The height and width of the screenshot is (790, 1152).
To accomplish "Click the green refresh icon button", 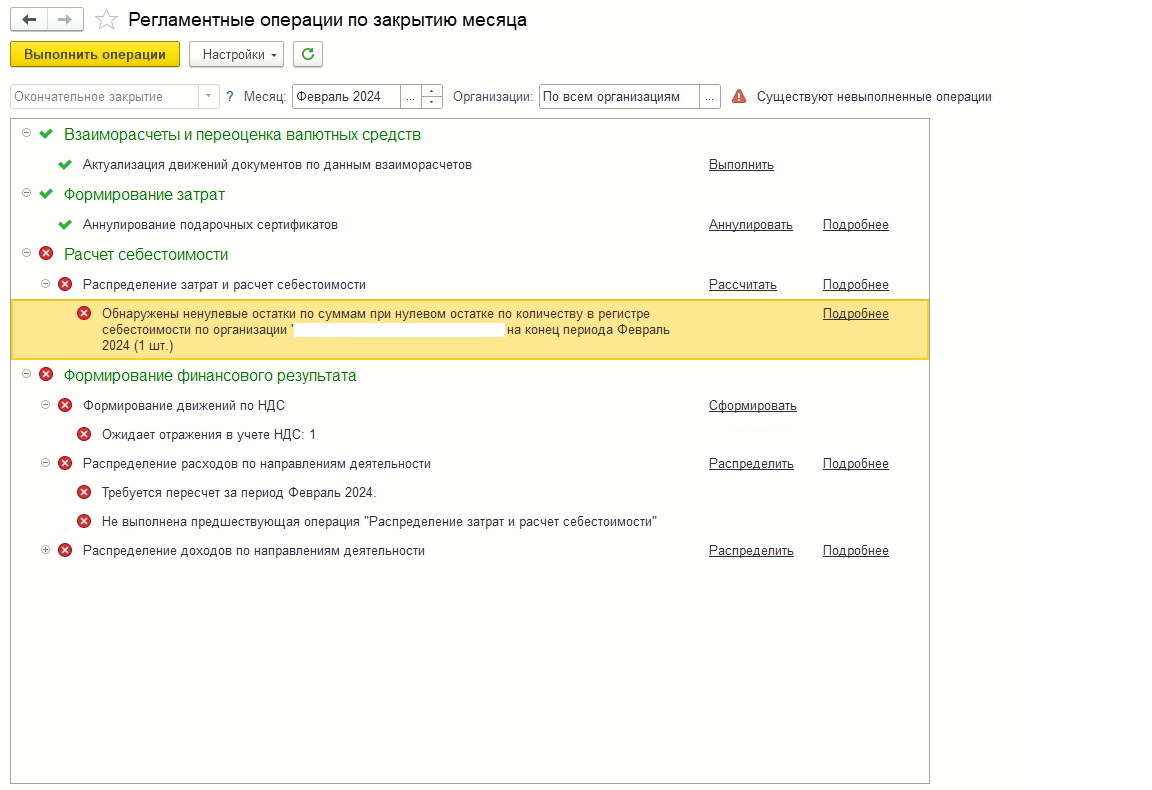I will pos(308,55).
